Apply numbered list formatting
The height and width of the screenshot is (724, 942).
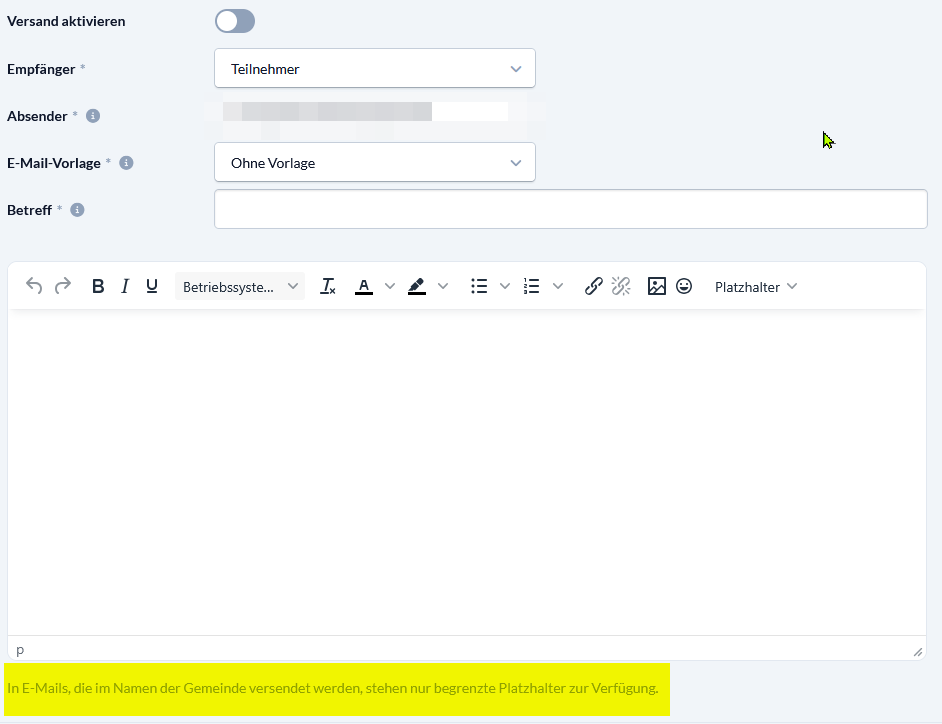532,286
